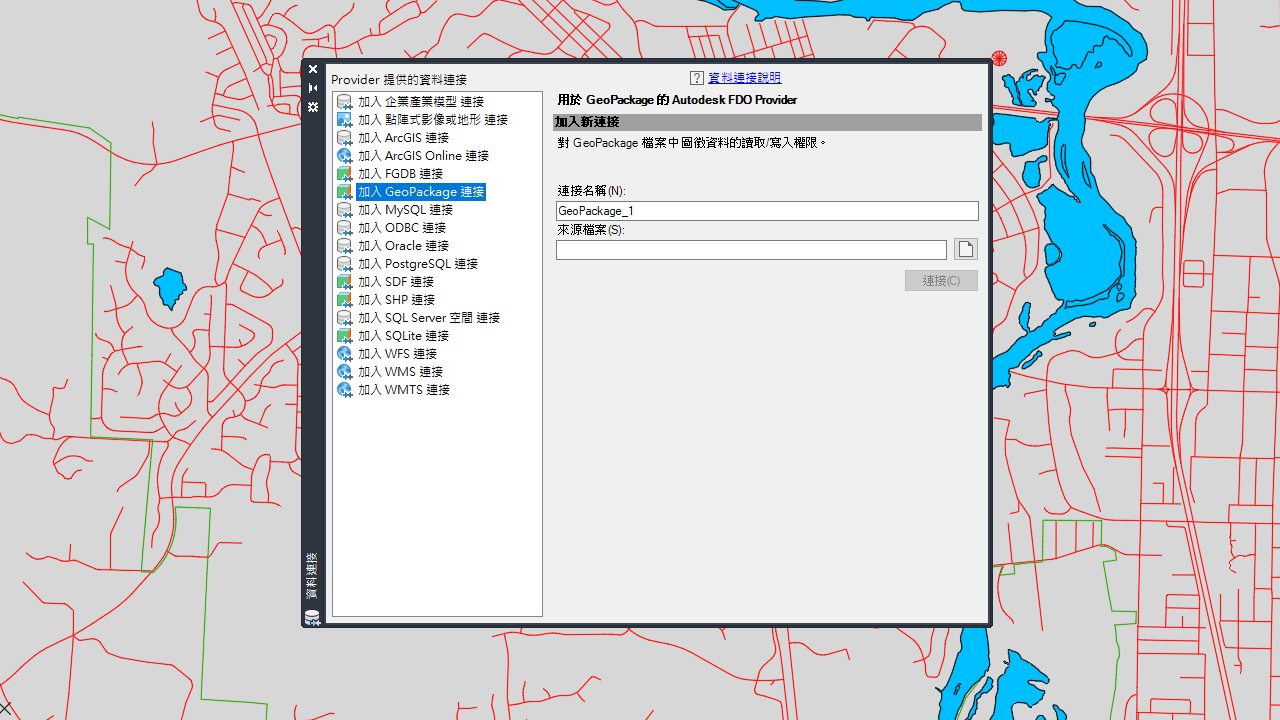Click the 來源檔案 input field
Image resolution: width=1280 pixels, height=720 pixels.
[x=751, y=250]
